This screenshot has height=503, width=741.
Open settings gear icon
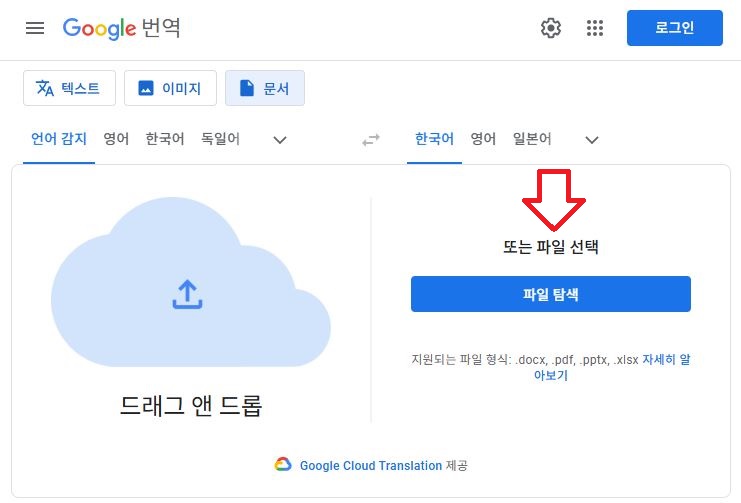coord(551,28)
